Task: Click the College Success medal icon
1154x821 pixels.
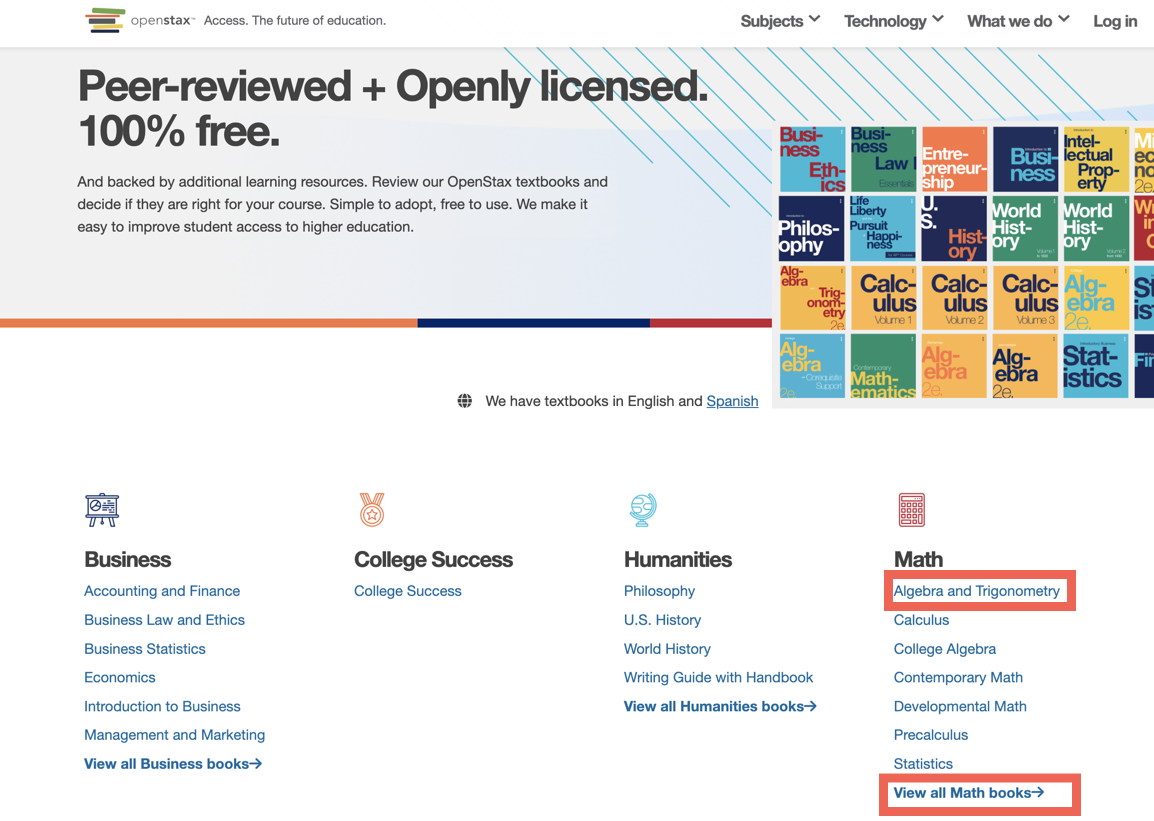Action: coord(372,510)
